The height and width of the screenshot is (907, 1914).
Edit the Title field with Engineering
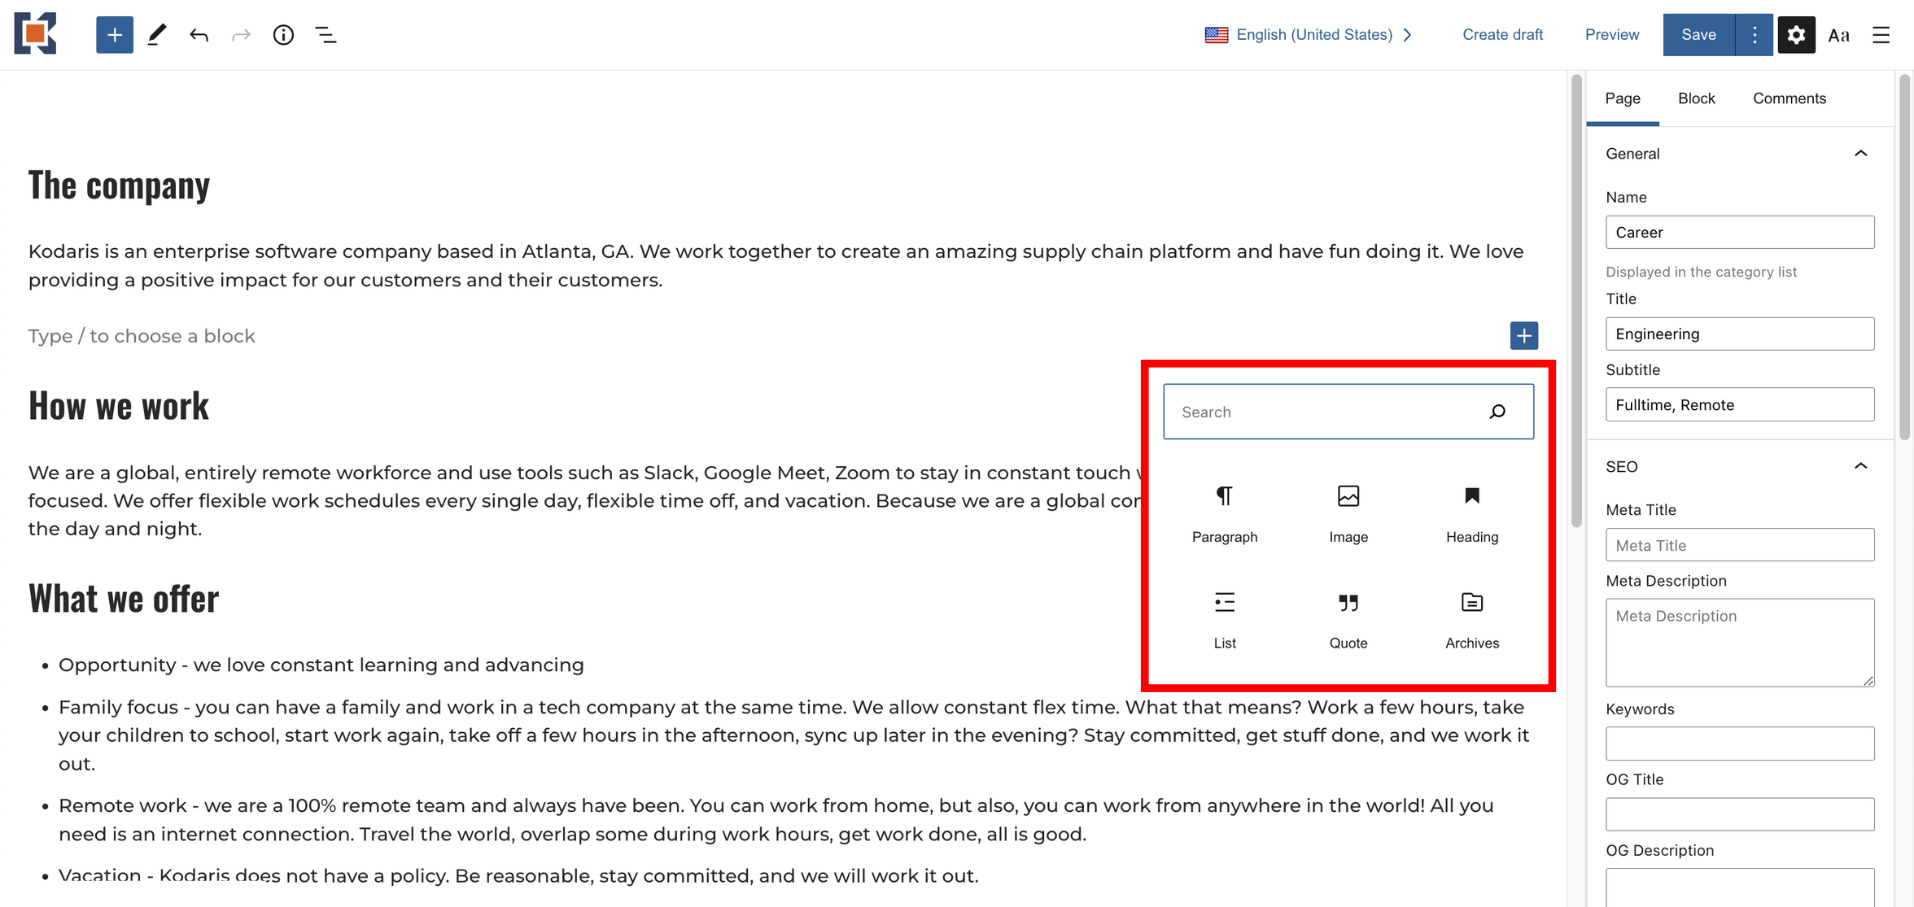(x=1739, y=334)
